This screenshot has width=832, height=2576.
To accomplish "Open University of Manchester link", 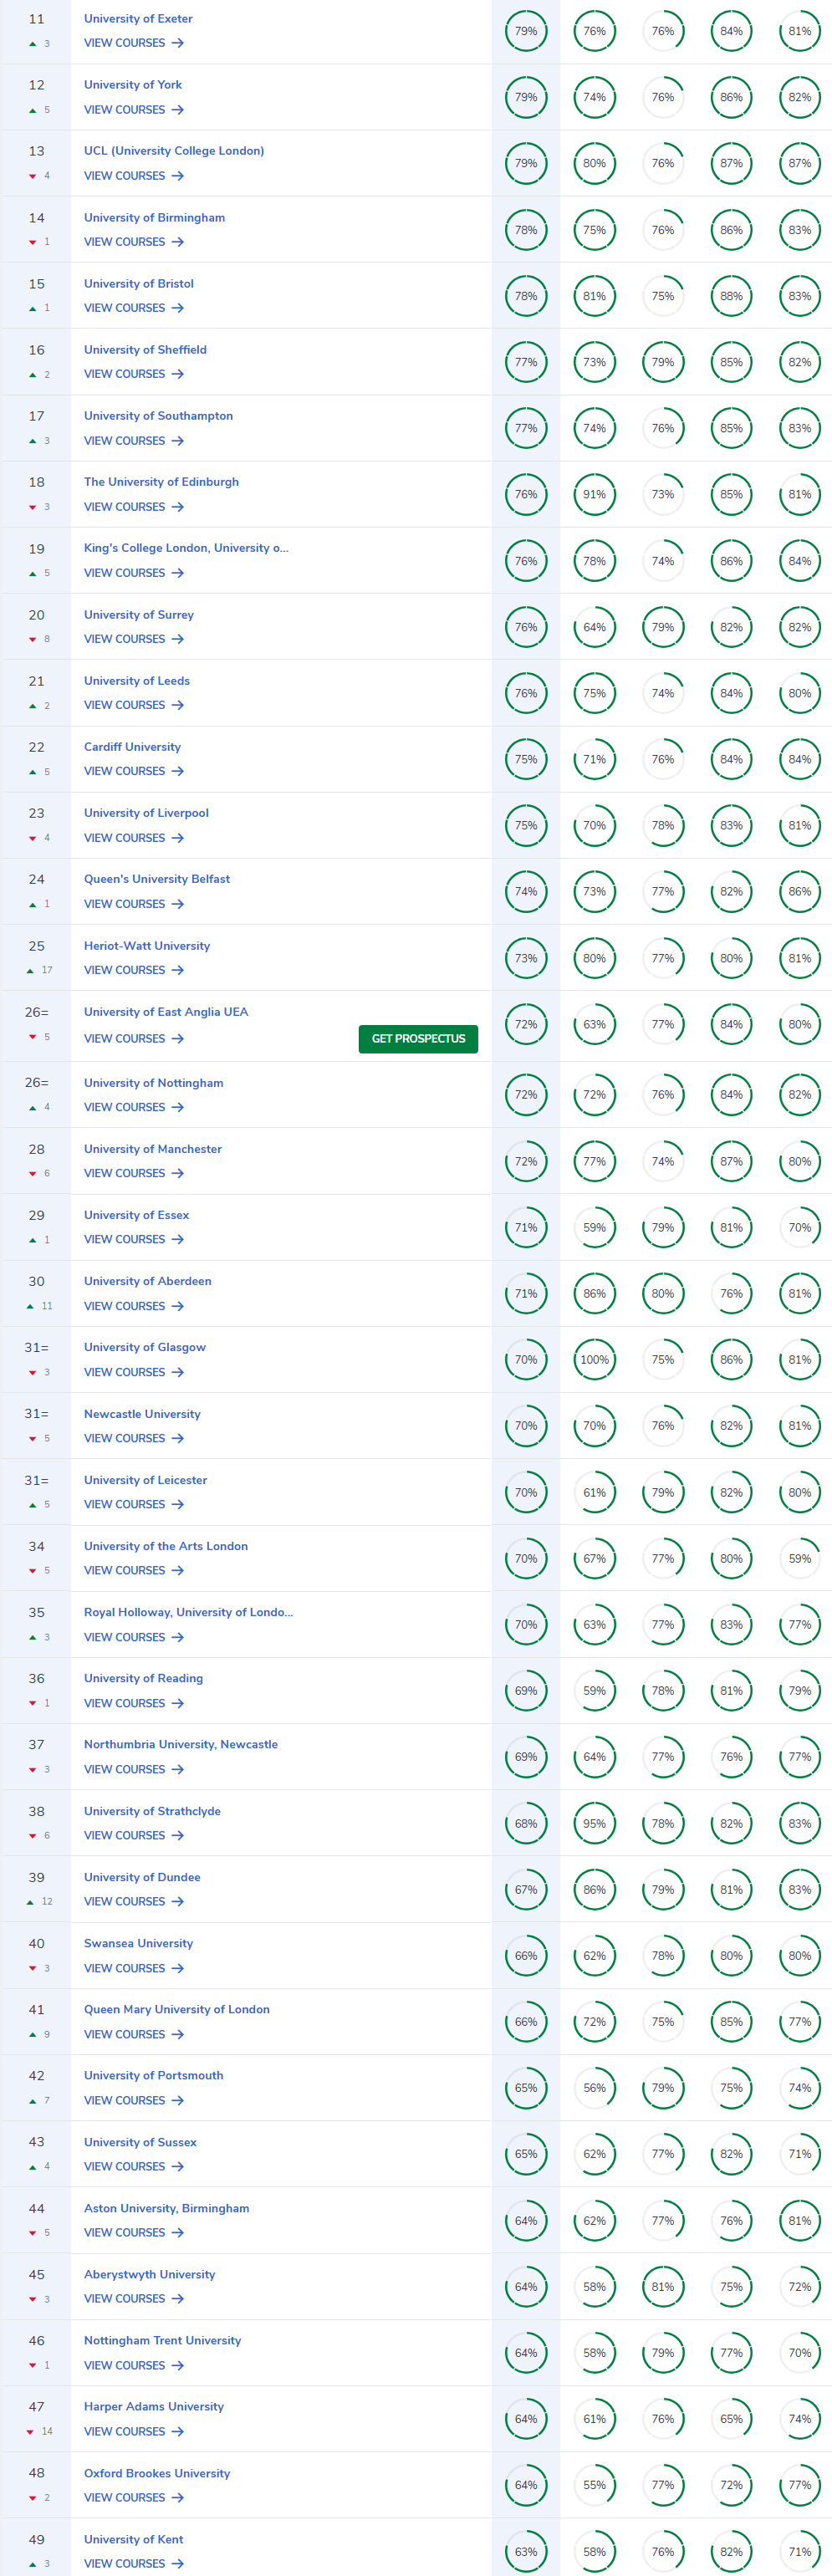I will [153, 1148].
